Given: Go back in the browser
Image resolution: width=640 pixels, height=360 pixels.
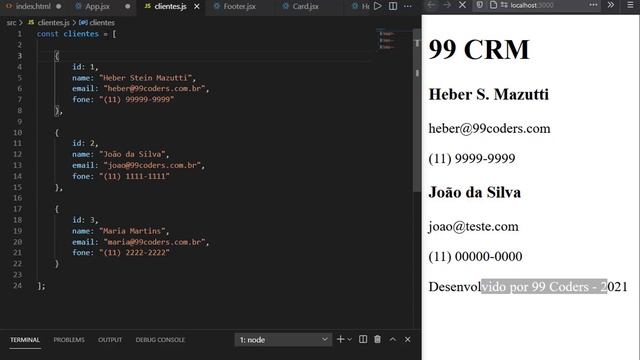Looking at the screenshot, I should (431, 5).
